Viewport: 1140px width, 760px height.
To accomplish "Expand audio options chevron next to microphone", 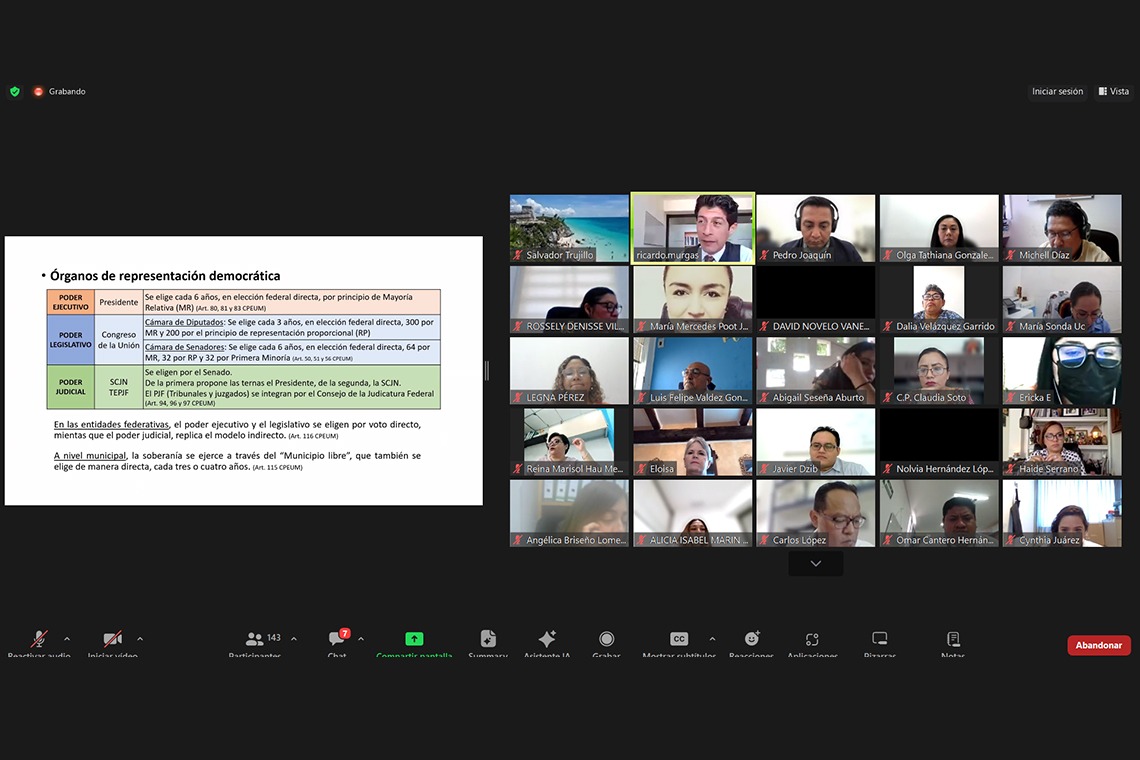I will (x=67, y=639).
